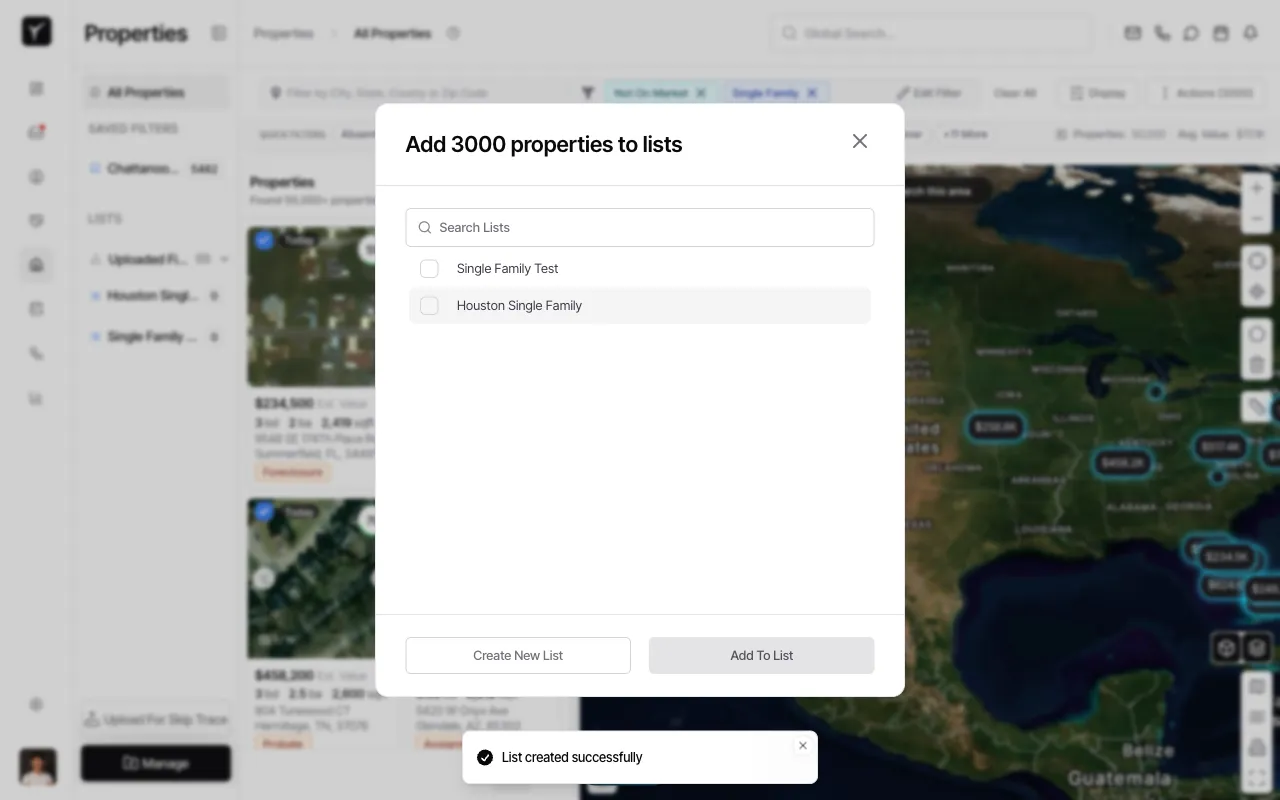Remove the Single Family filter chip
The width and height of the screenshot is (1280, 800).
pyautogui.click(x=812, y=93)
